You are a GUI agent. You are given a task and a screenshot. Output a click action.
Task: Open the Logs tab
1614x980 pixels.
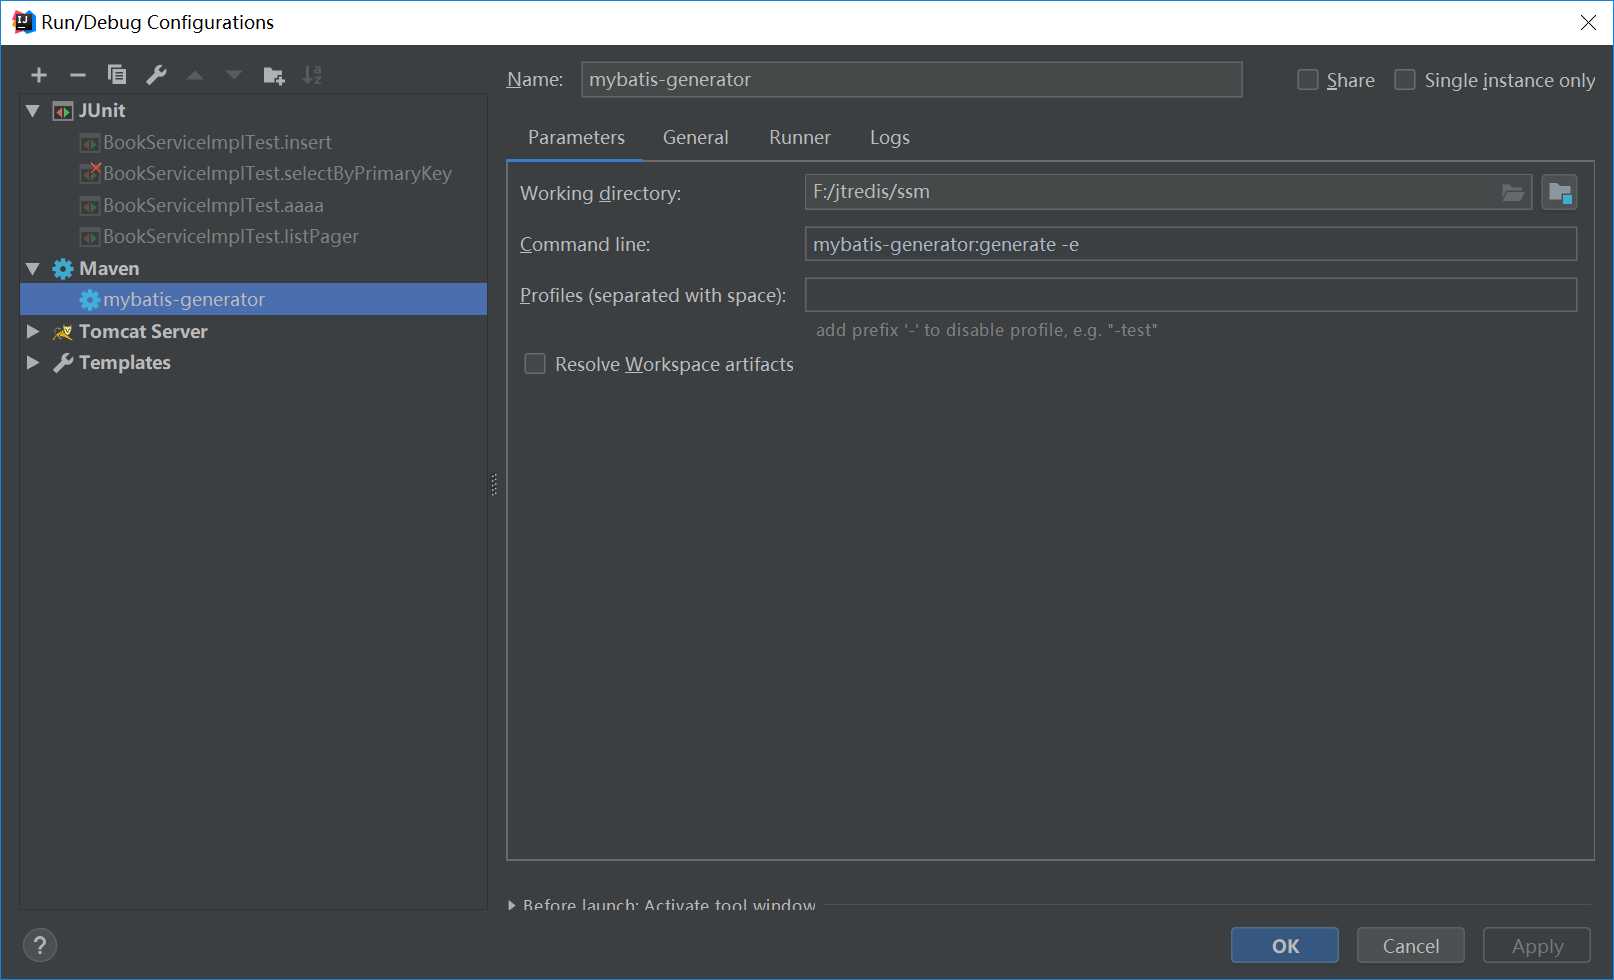890,138
